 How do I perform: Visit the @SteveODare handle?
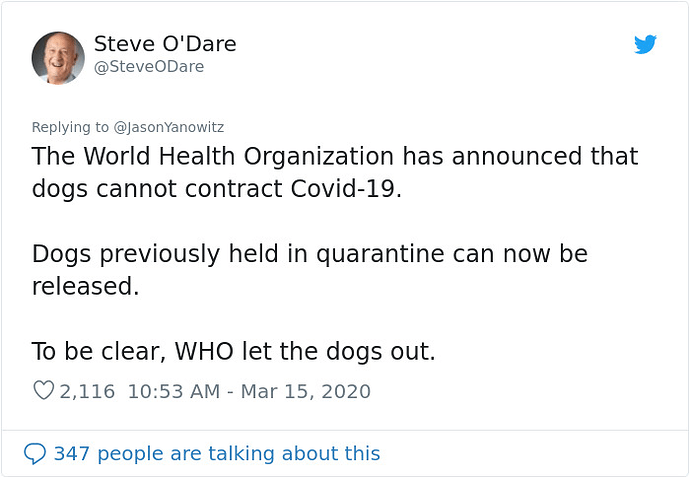(149, 67)
